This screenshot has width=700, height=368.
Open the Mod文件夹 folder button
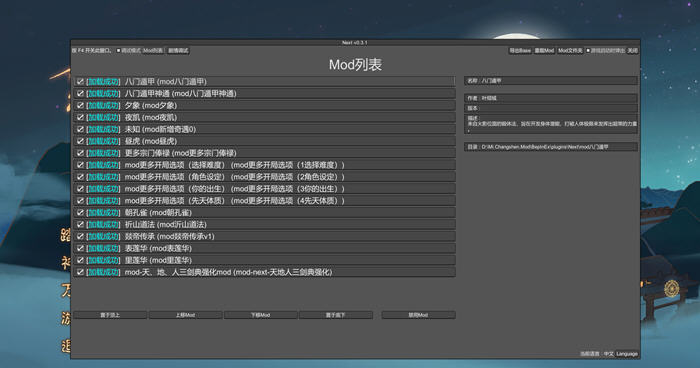coord(570,51)
